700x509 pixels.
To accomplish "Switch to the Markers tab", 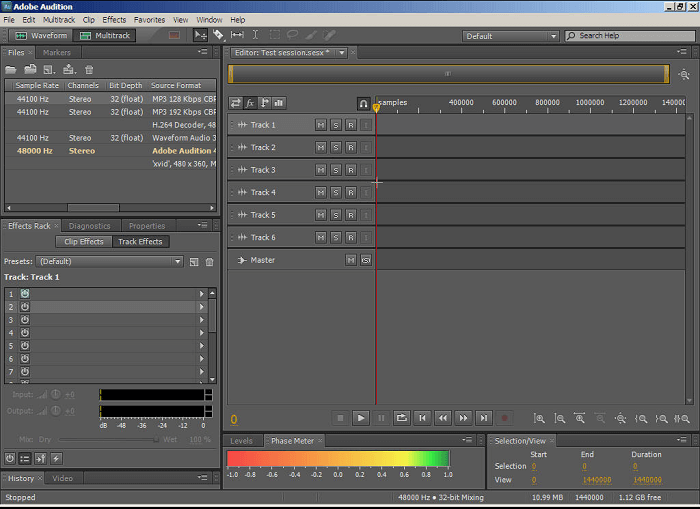I will click(x=57, y=53).
